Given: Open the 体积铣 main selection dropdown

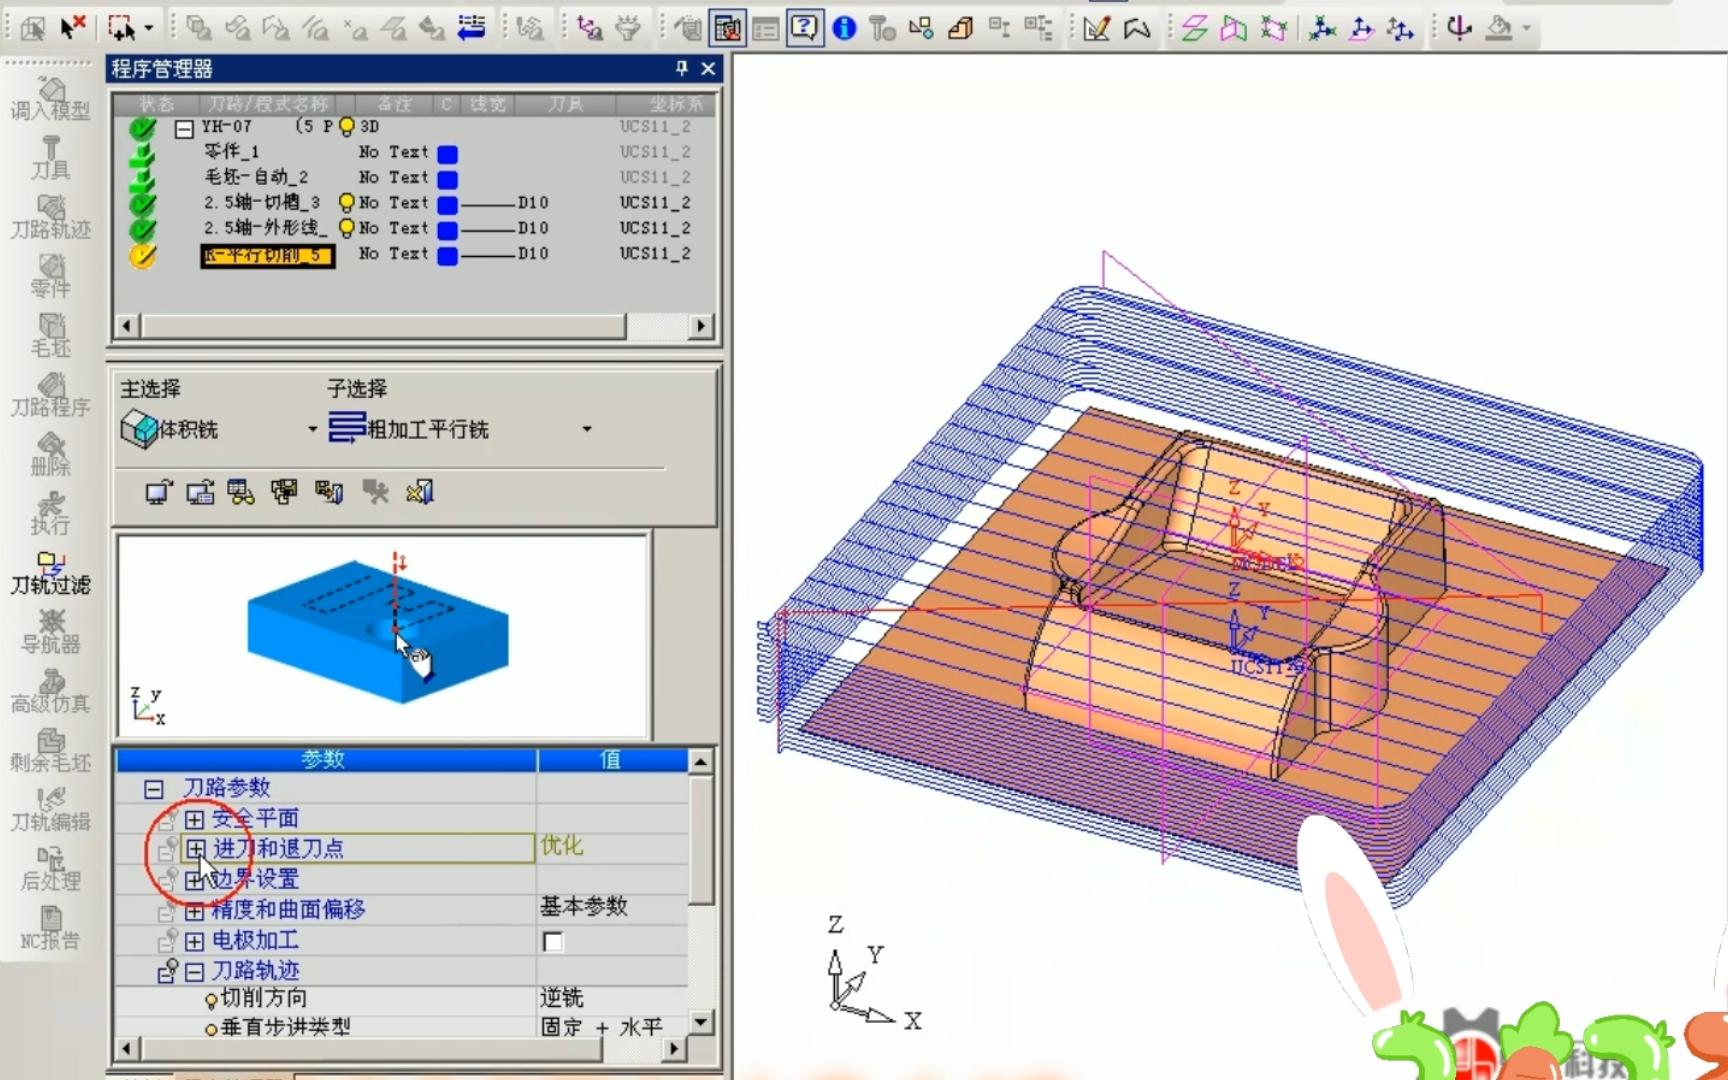Looking at the screenshot, I should [x=312, y=429].
